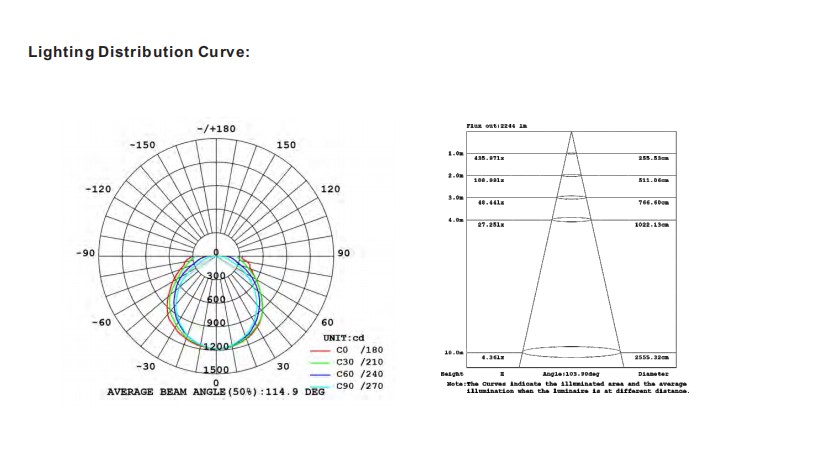Click the '90' angle label on the right
Screen dimensions: 839x455
[344, 253]
